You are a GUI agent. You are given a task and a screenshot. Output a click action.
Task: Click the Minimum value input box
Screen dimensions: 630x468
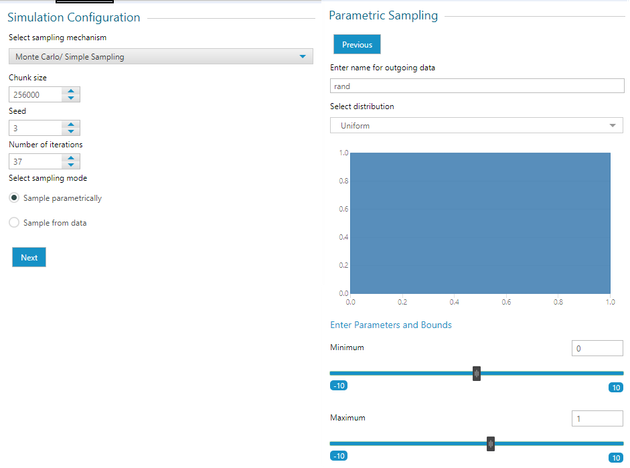click(597, 348)
